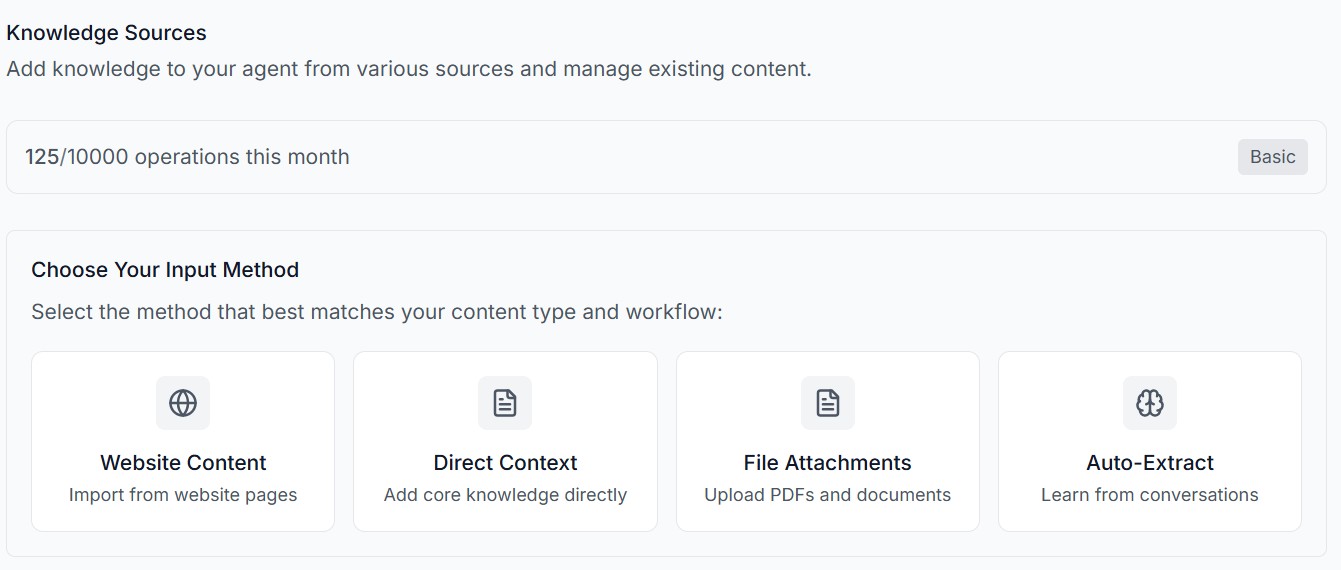Image resolution: width=1341 pixels, height=570 pixels.
Task: Click the file icon above File Attachments
Action: [828, 403]
